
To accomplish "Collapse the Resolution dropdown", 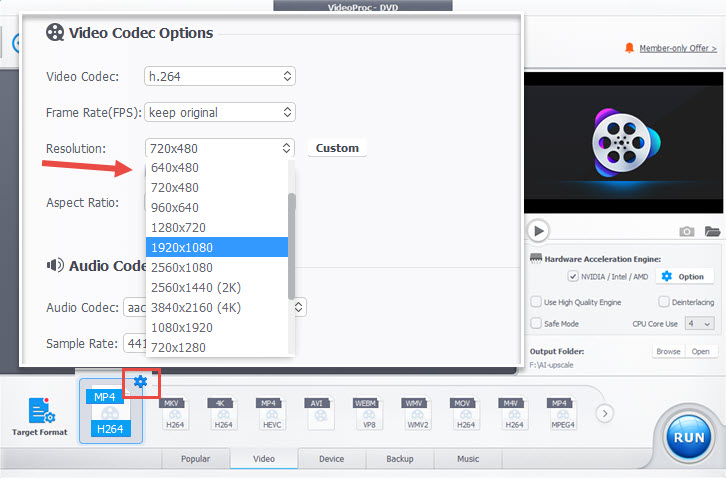I will 220,148.
